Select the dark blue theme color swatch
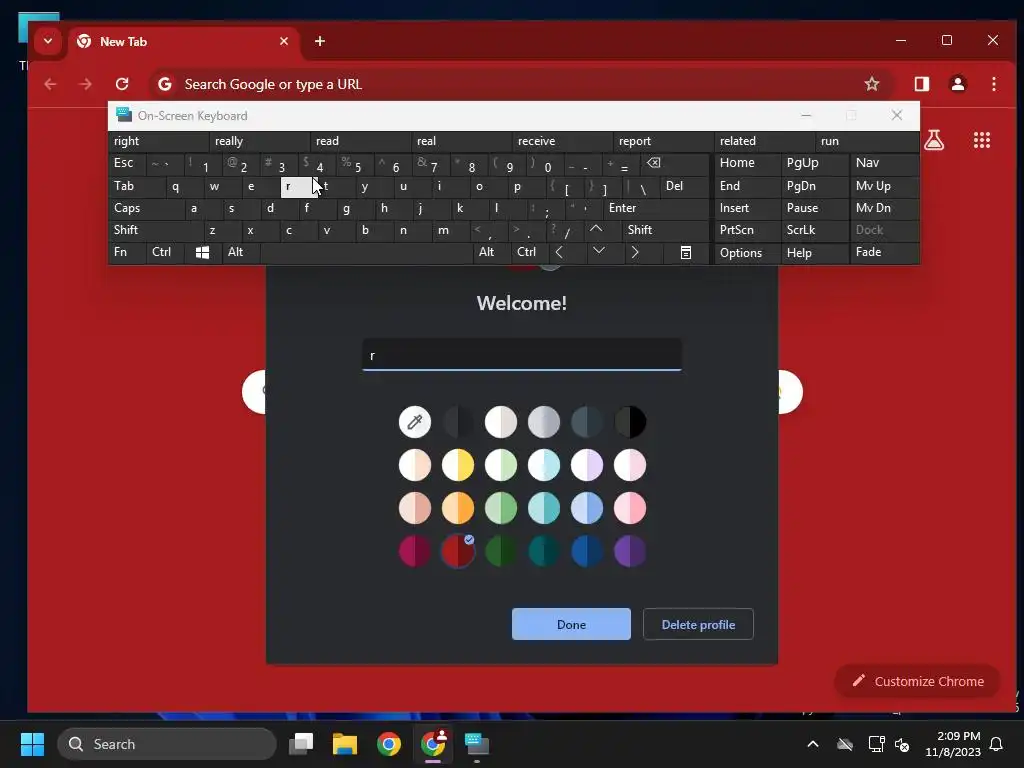This screenshot has height=768, width=1024. [587, 551]
